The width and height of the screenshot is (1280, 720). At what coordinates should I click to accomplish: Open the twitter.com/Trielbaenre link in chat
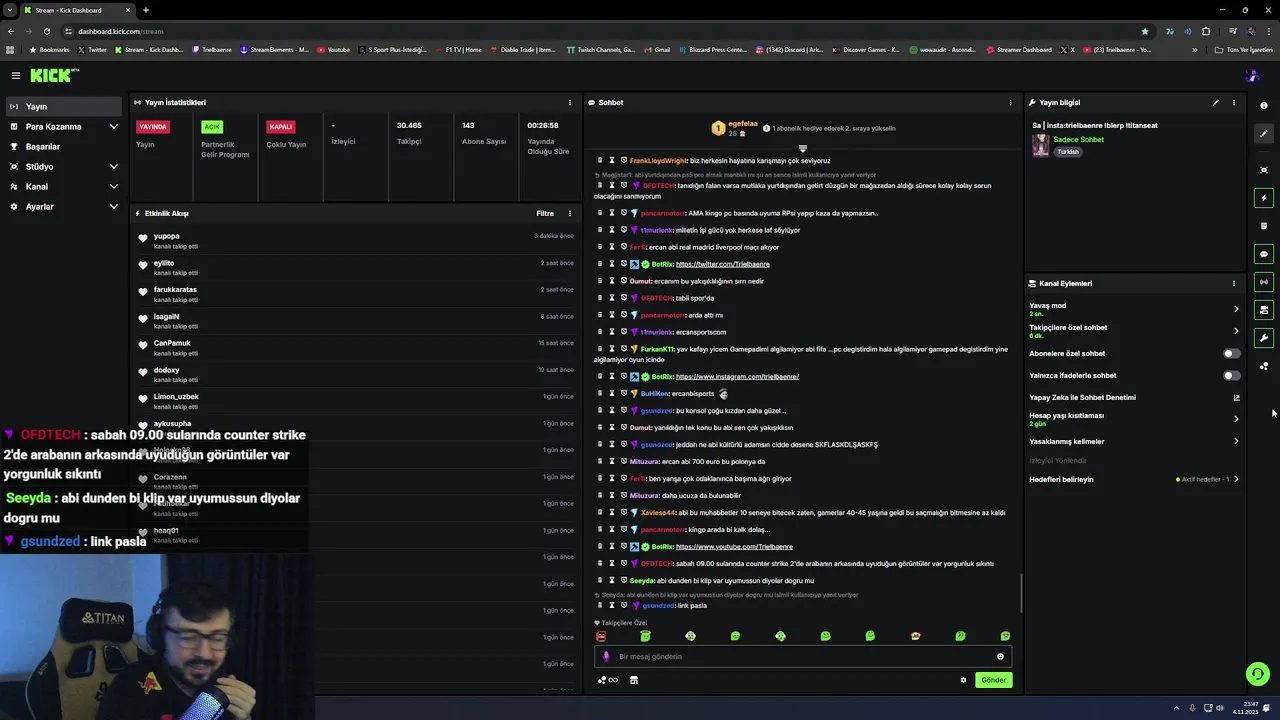point(722,264)
